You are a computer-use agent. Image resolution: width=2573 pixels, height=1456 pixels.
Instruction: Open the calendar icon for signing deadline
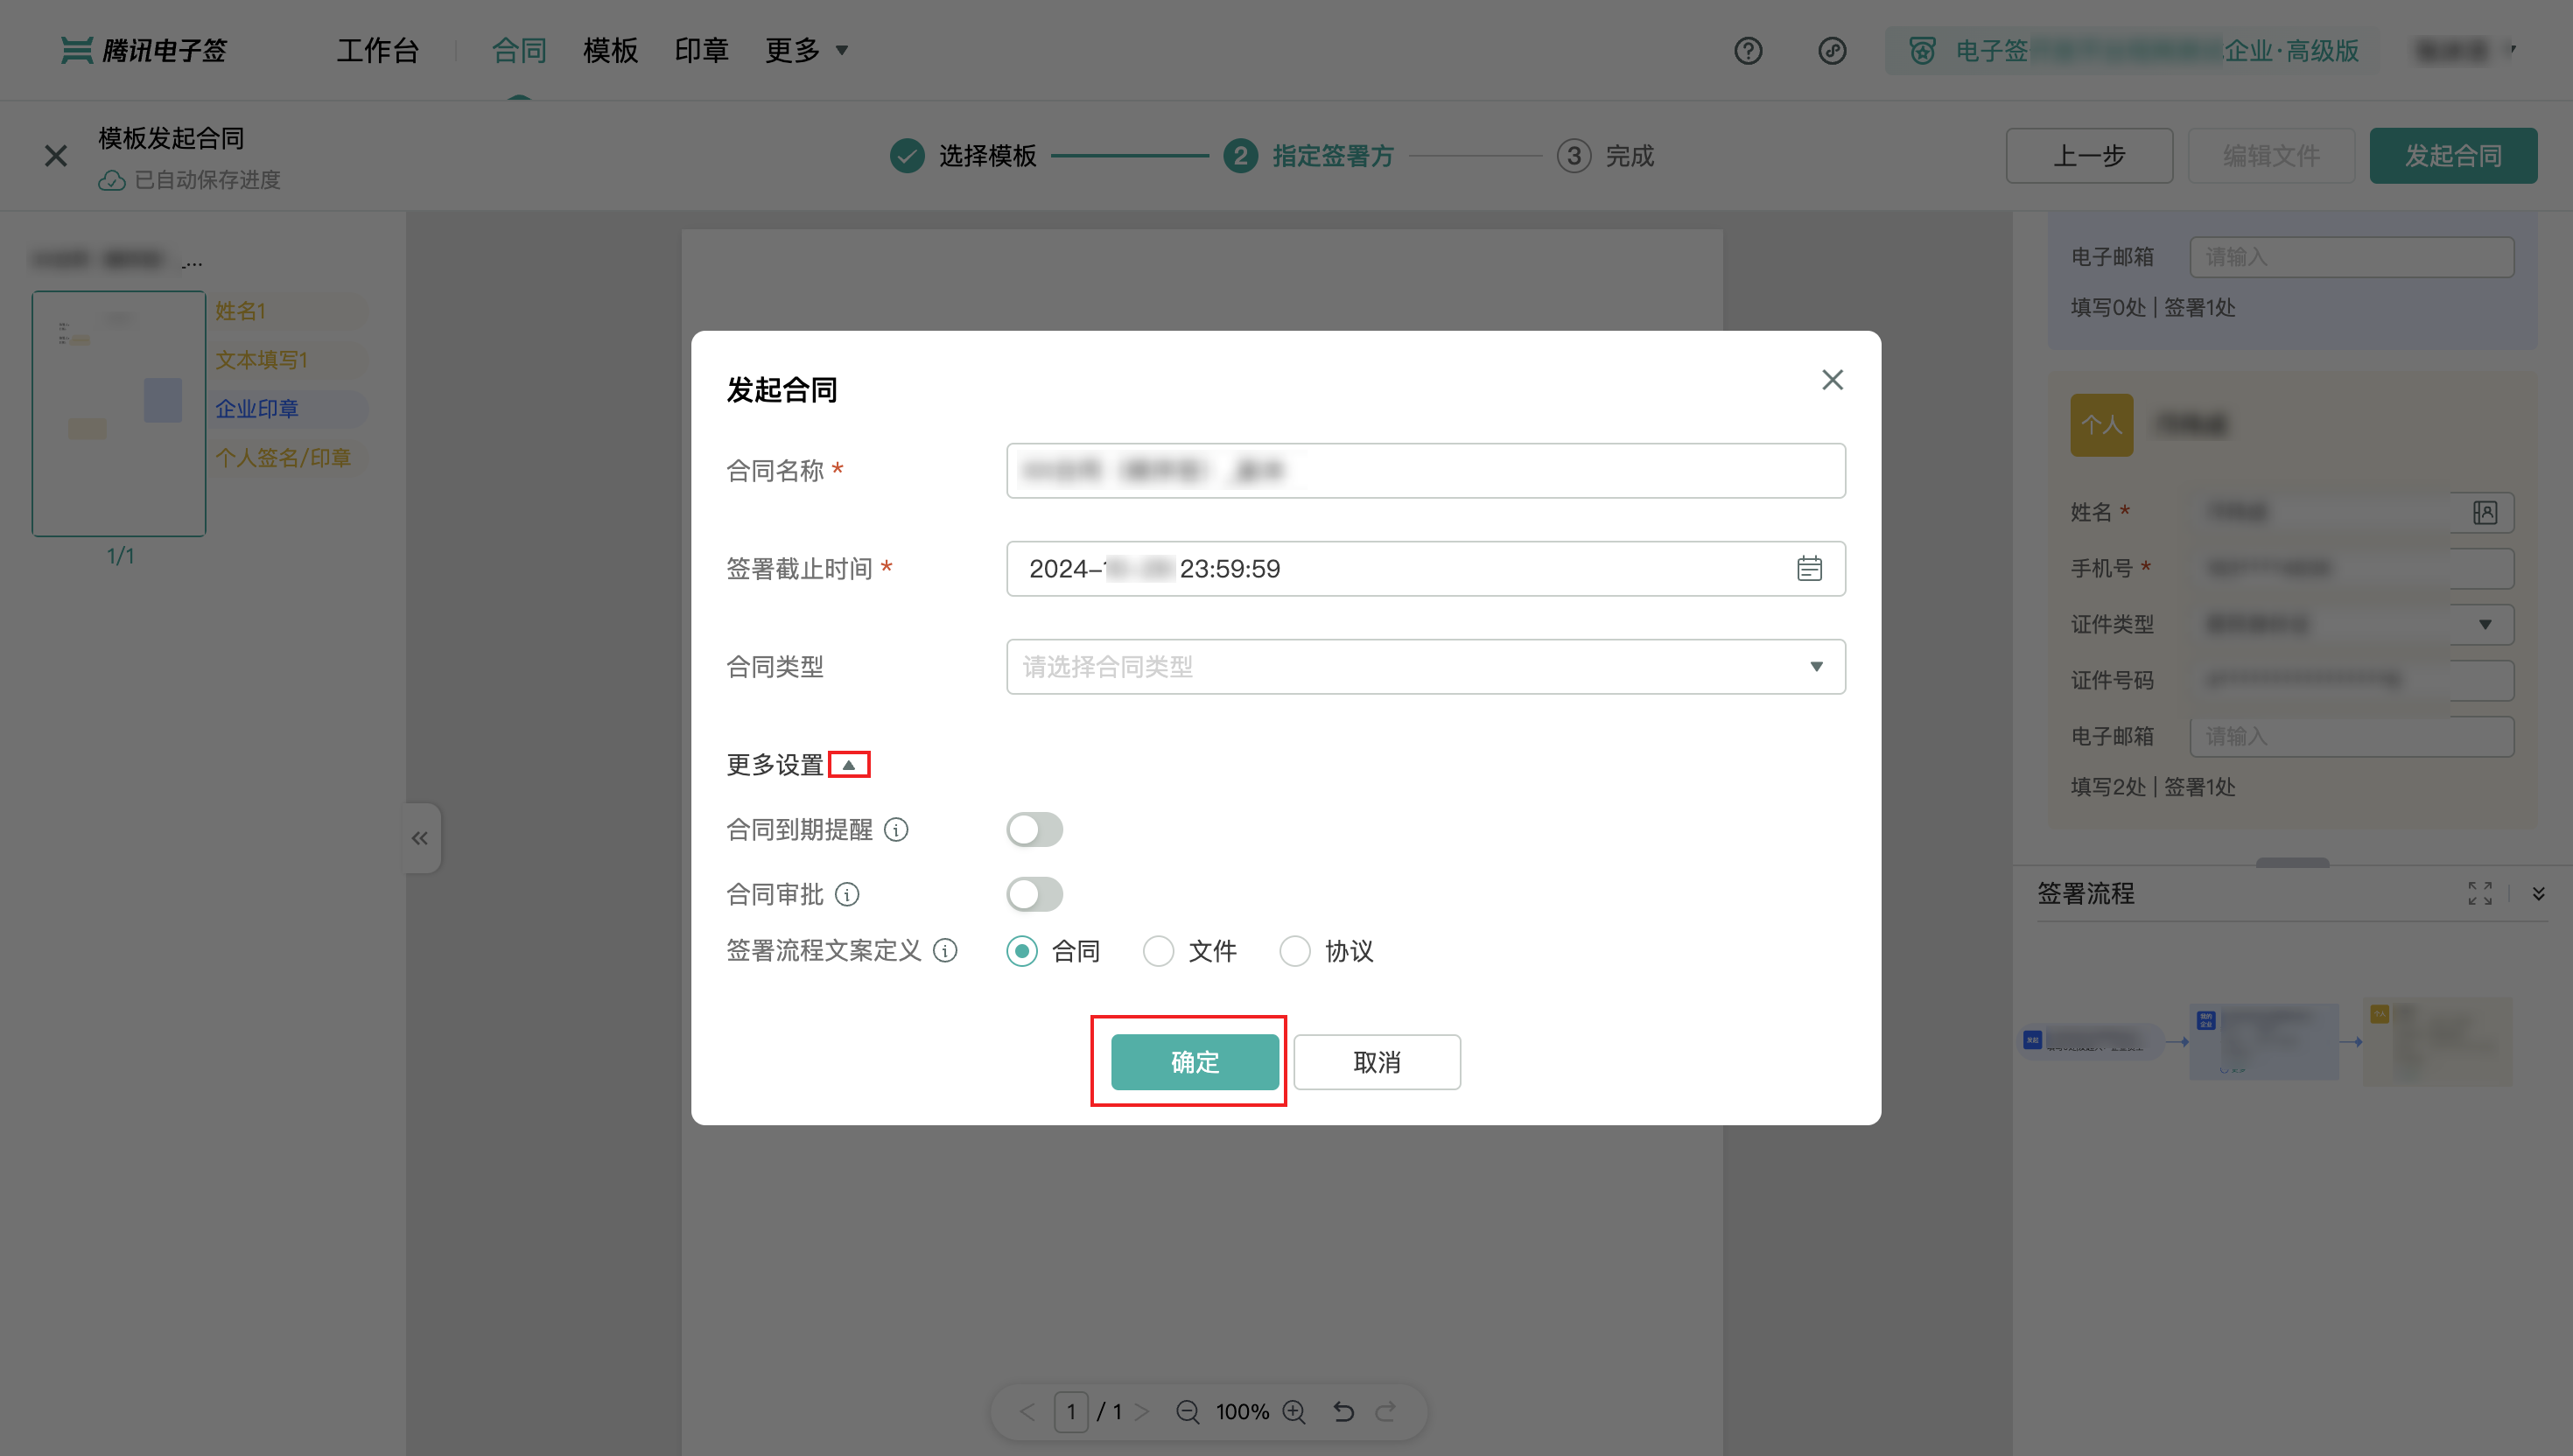click(1809, 569)
